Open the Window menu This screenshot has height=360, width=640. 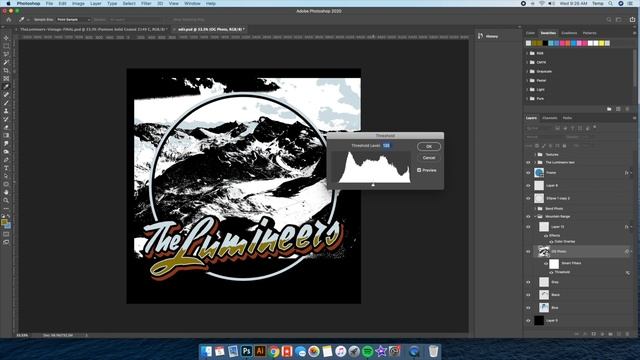click(192, 3)
